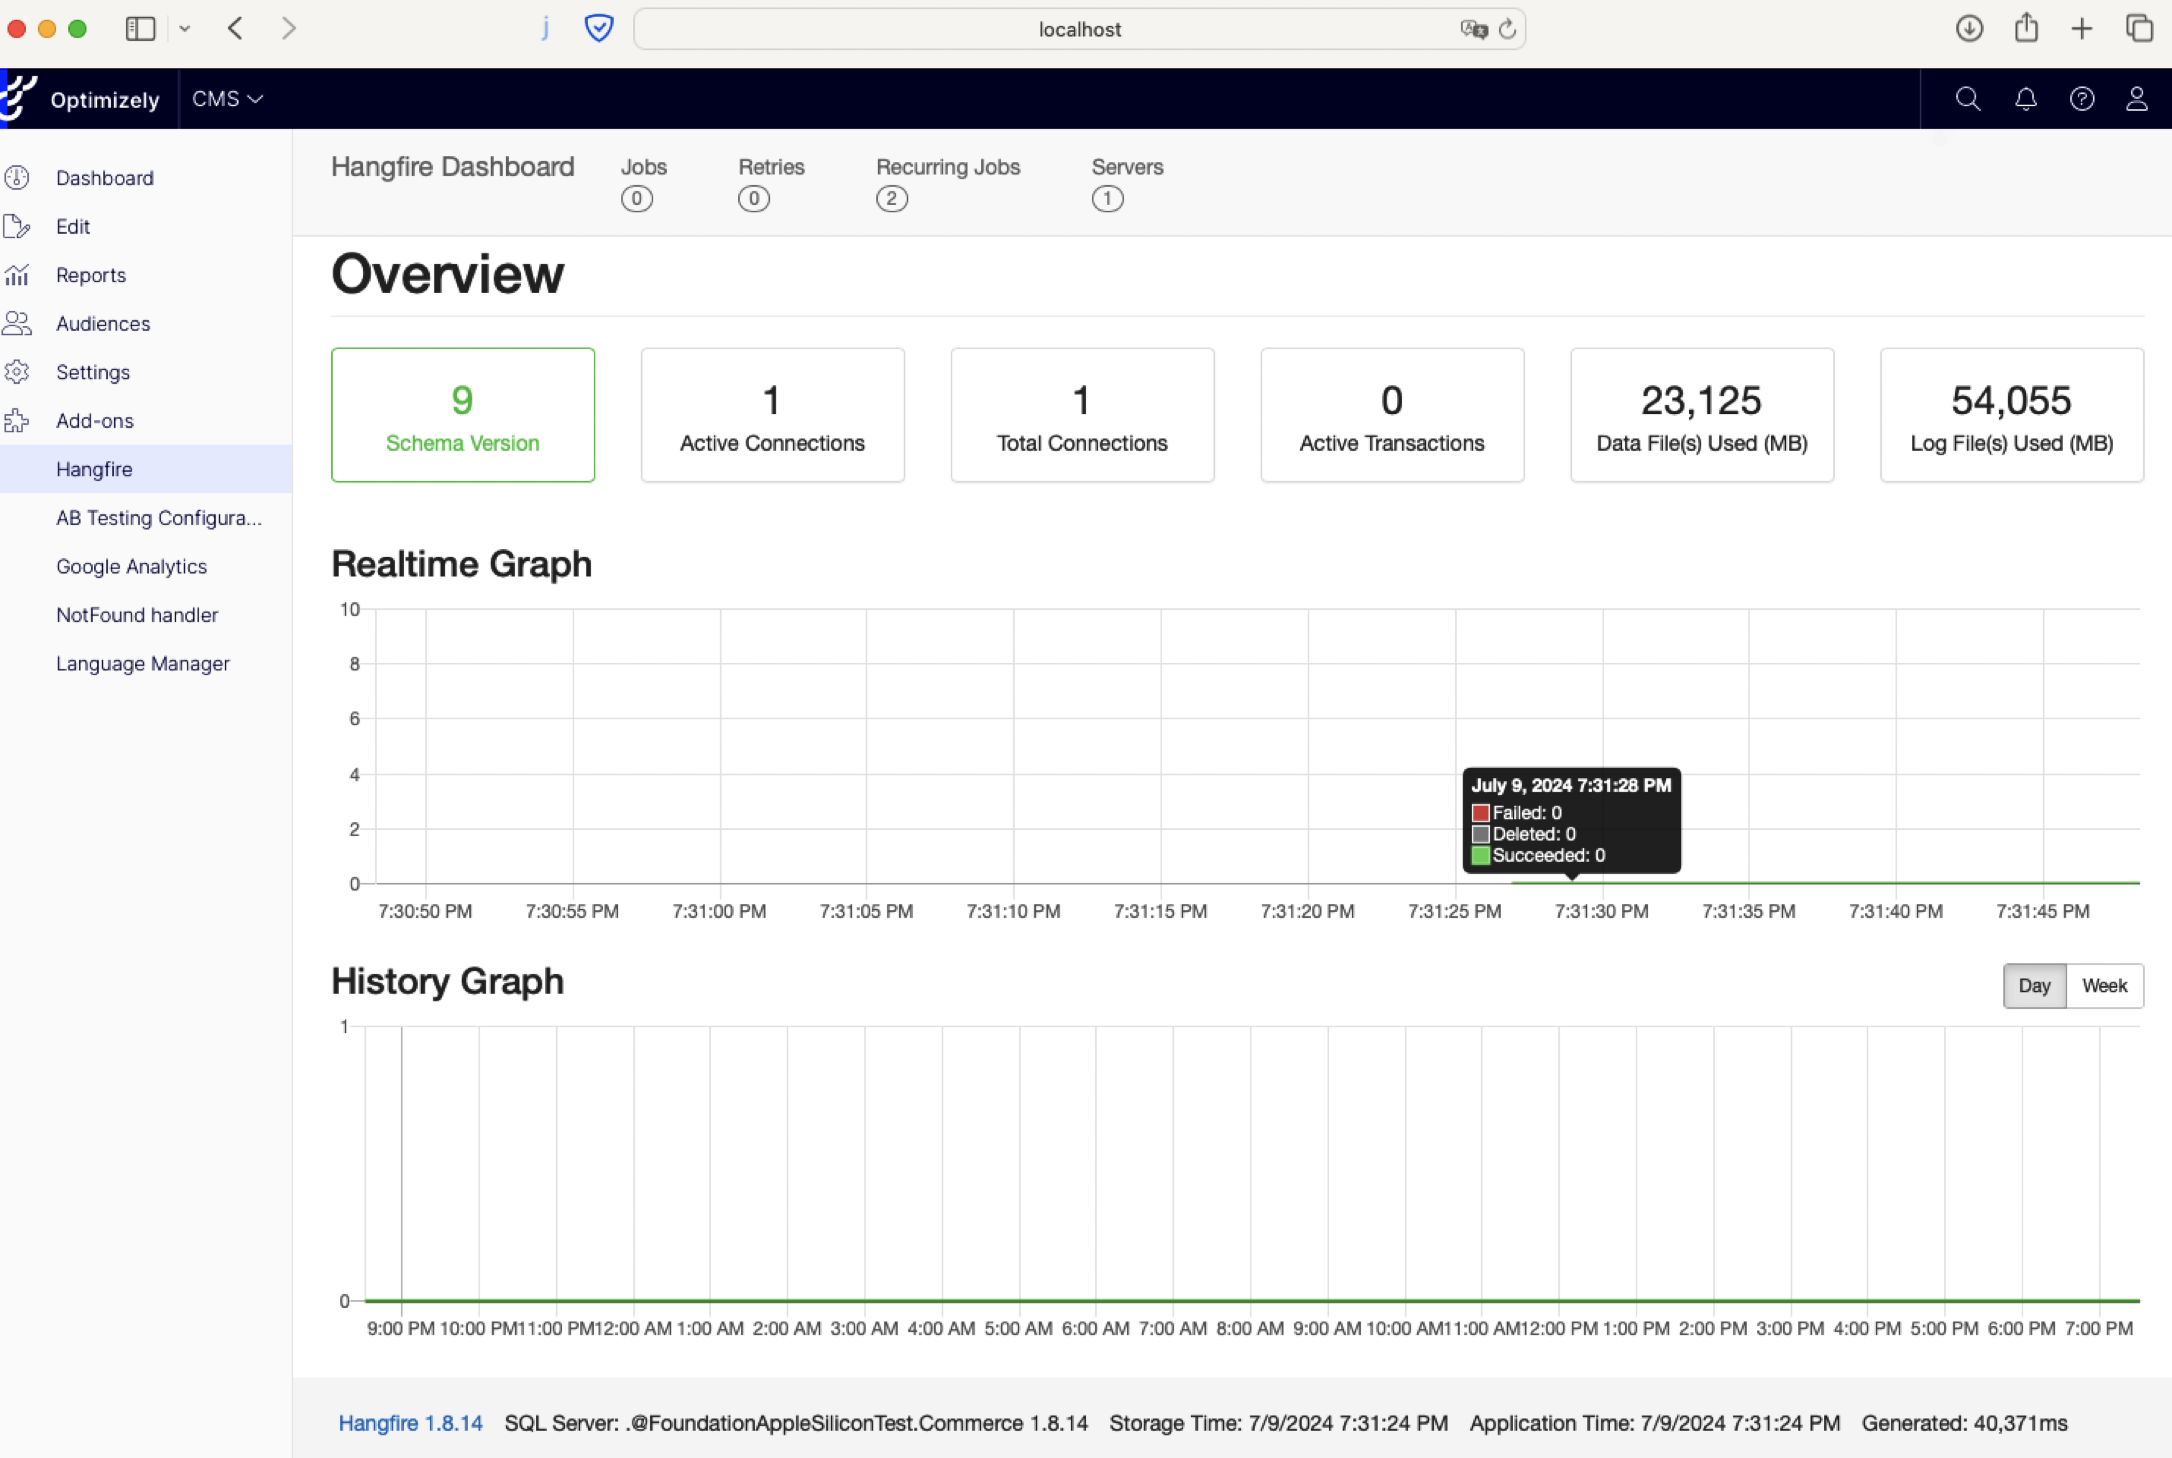Open sidebar options chevron dropdown
This screenshot has width=2172, height=1458.
[x=185, y=29]
